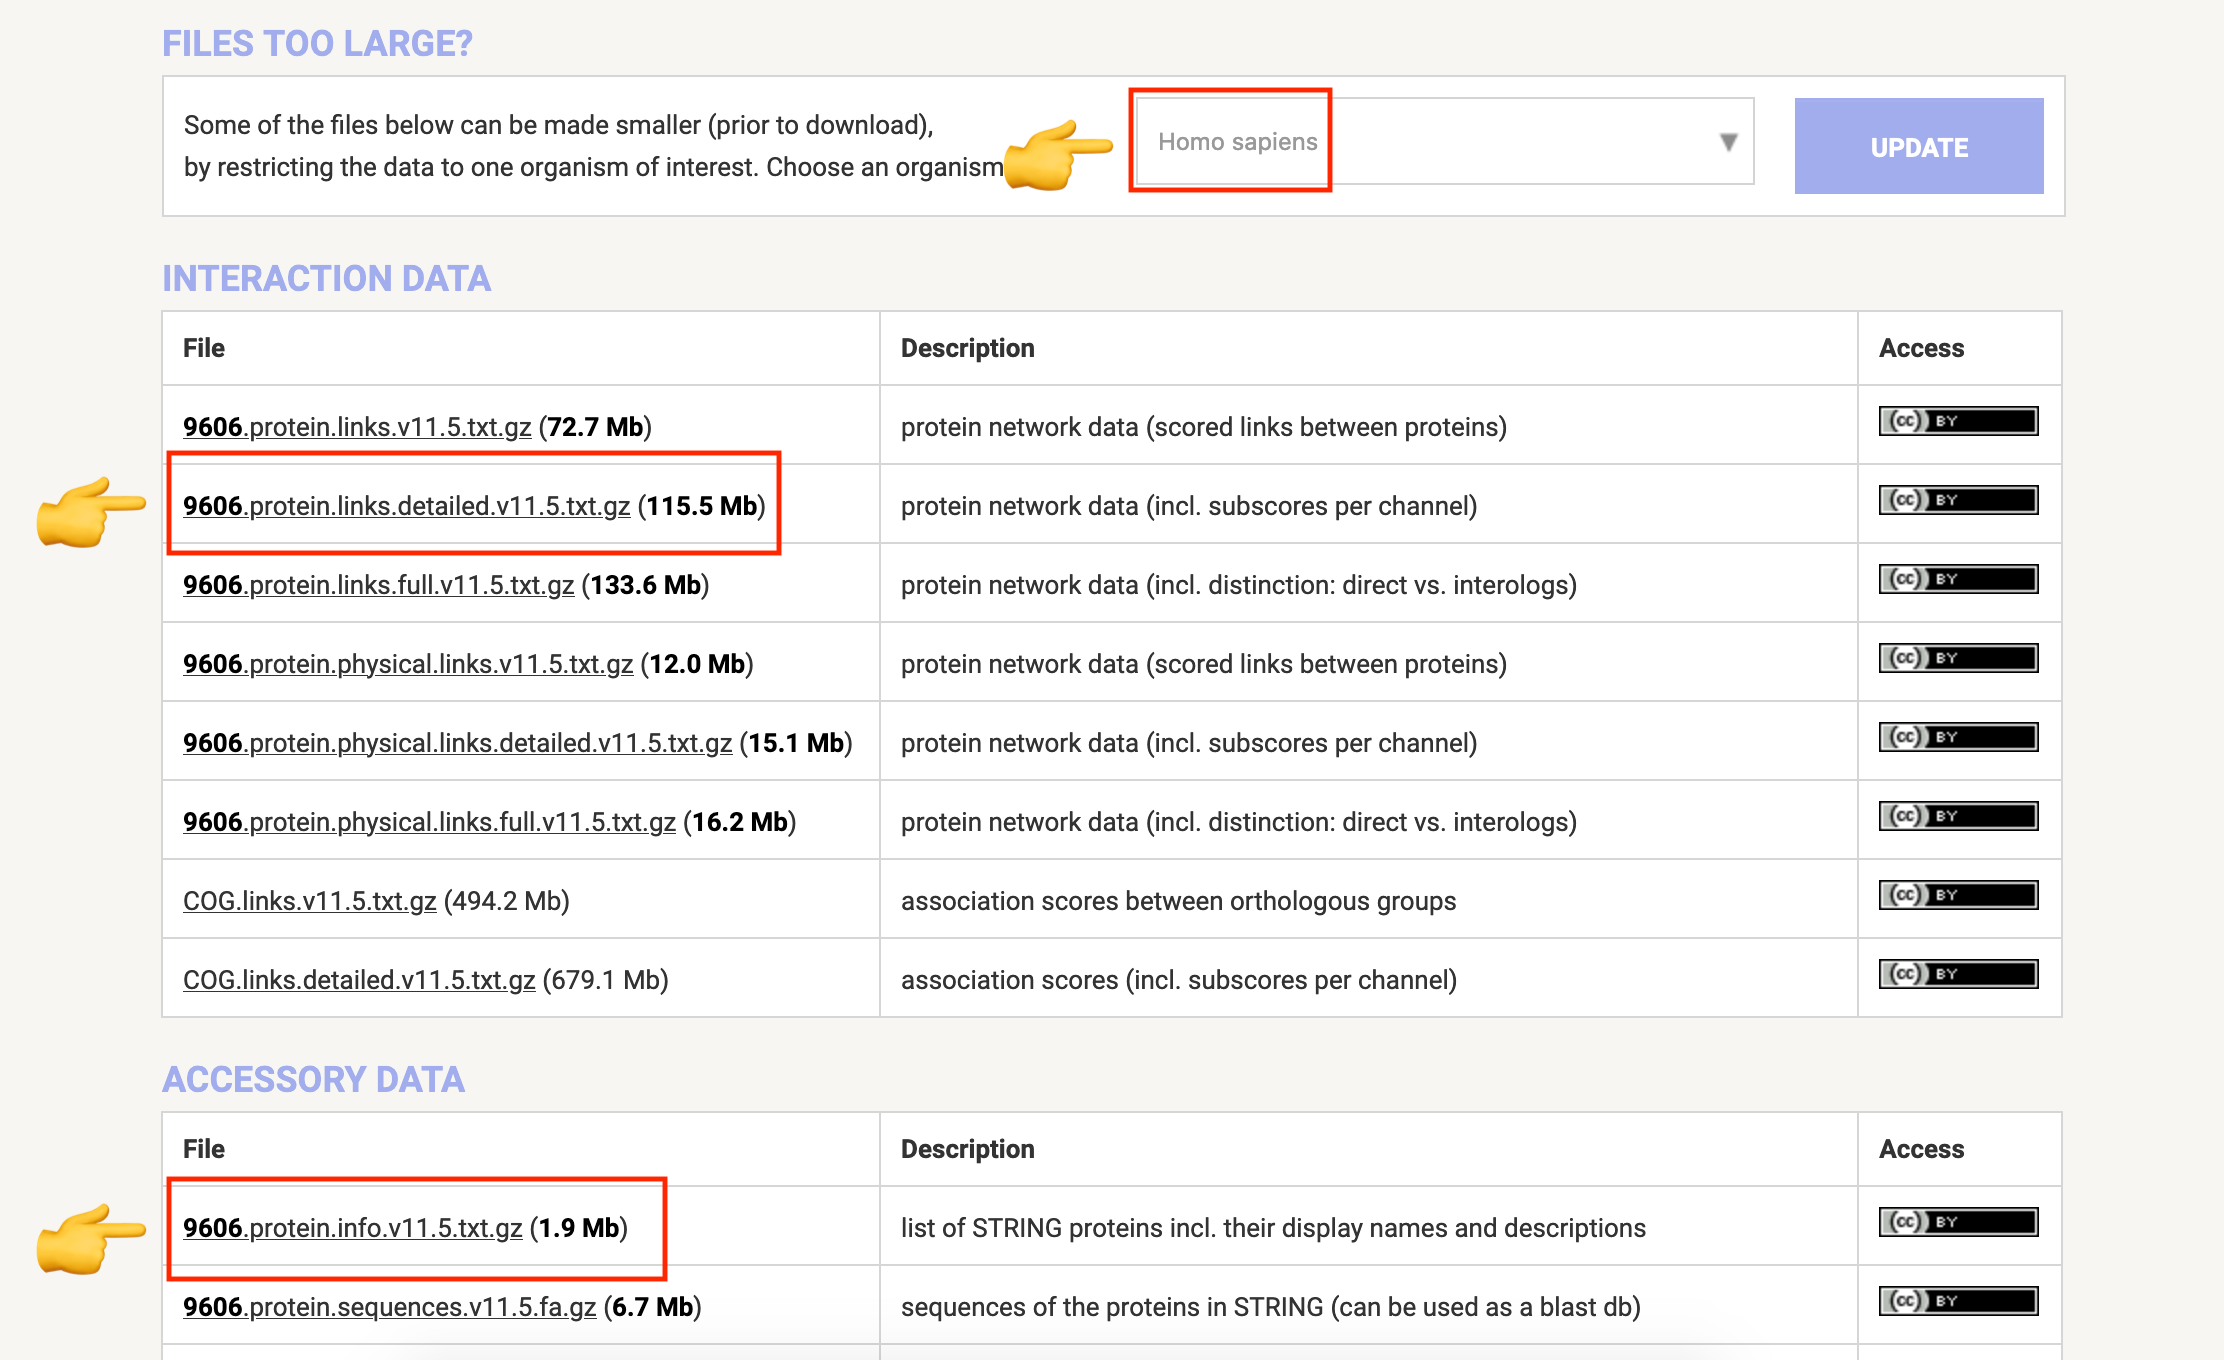2224x1360 pixels.
Task: Click CC BY license badge for 9606.protein.links.v11.5
Action: click(x=1957, y=421)
